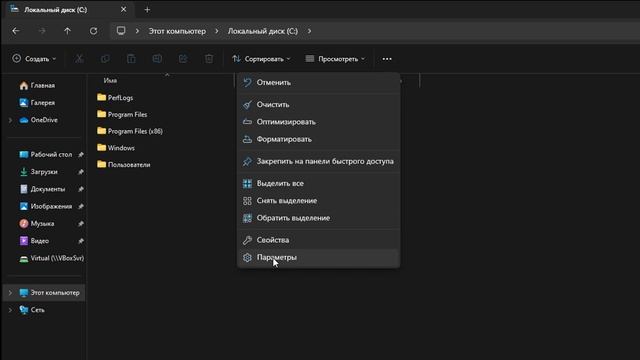640x360 pixels.
Task: Click Этот компьютер in the address bar
Action: (x=177, y=31)
